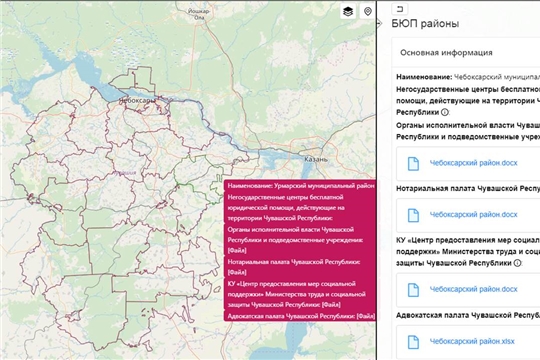Click the back arrow button above БЮП районы
This screenshot has width=540, height=360.
[x=400, y=9]
